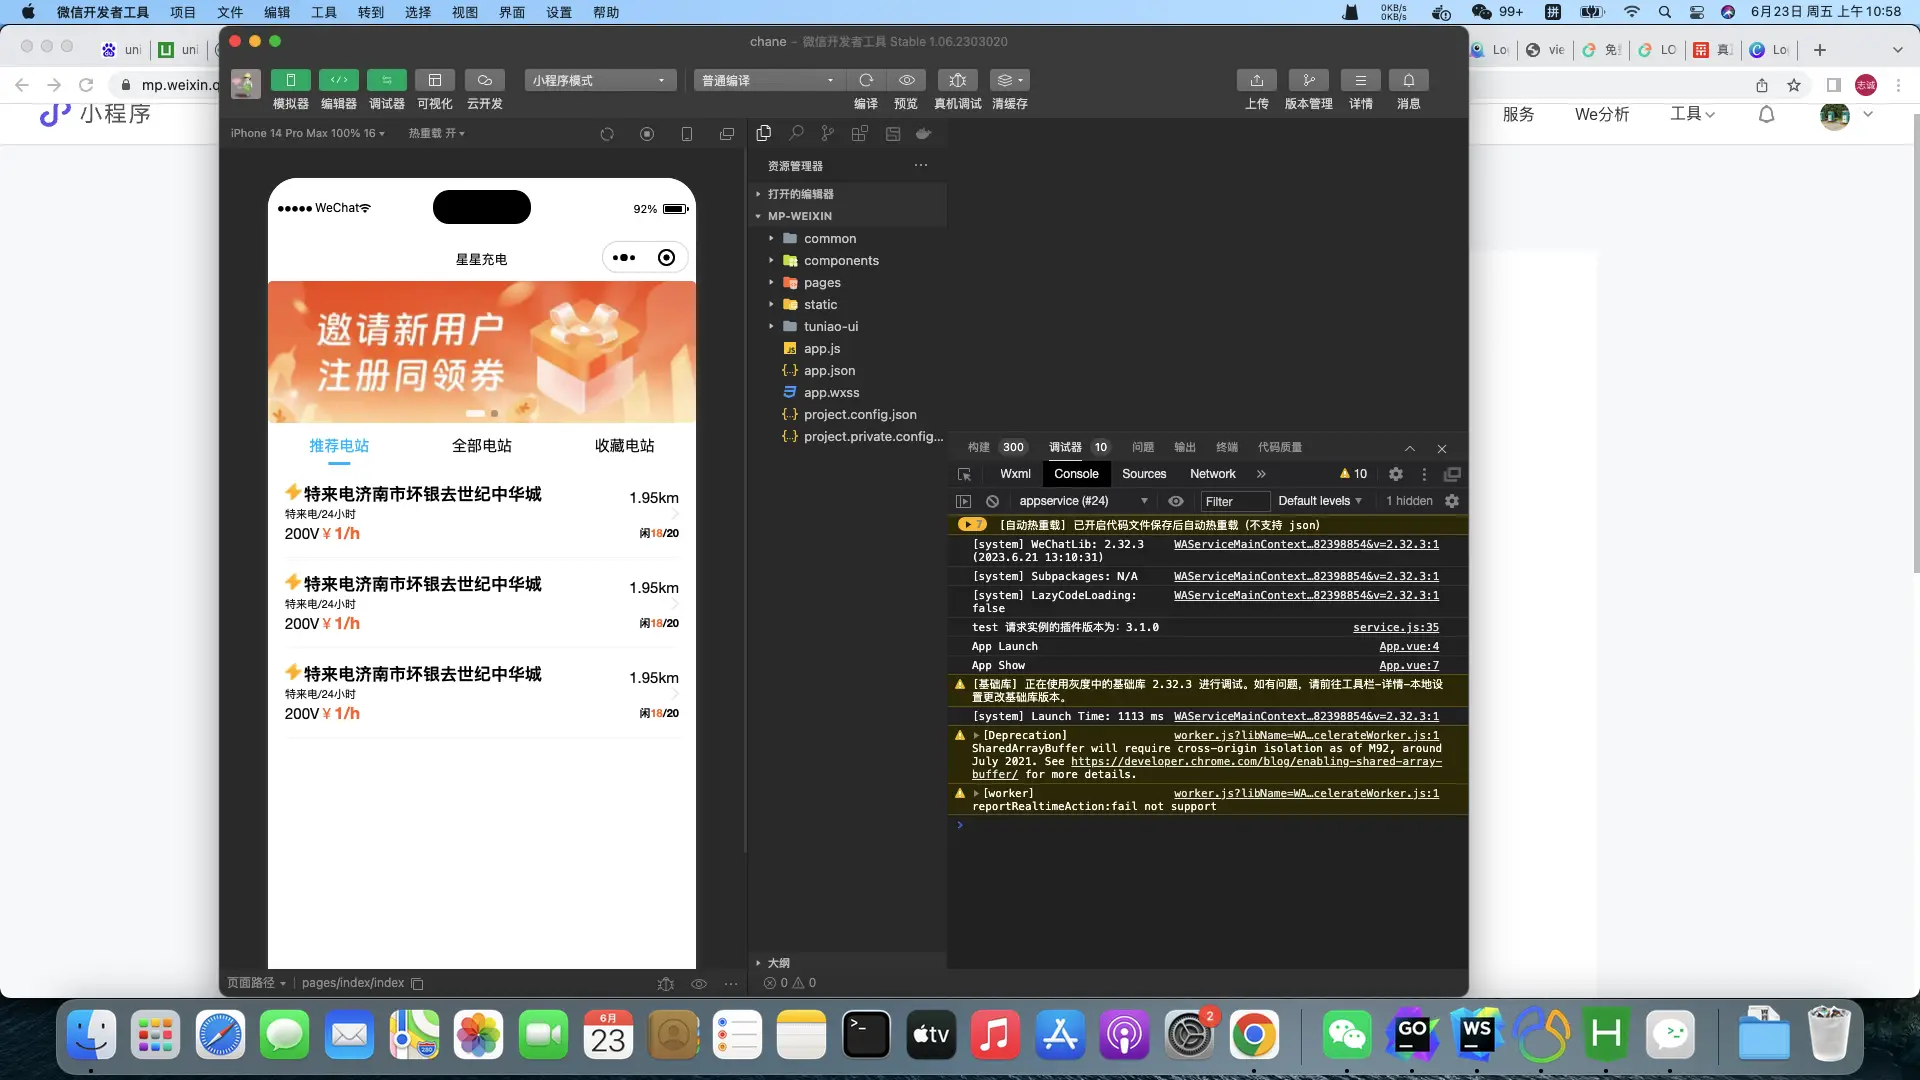Expand the tuniao-ui folder

[848, 326]
